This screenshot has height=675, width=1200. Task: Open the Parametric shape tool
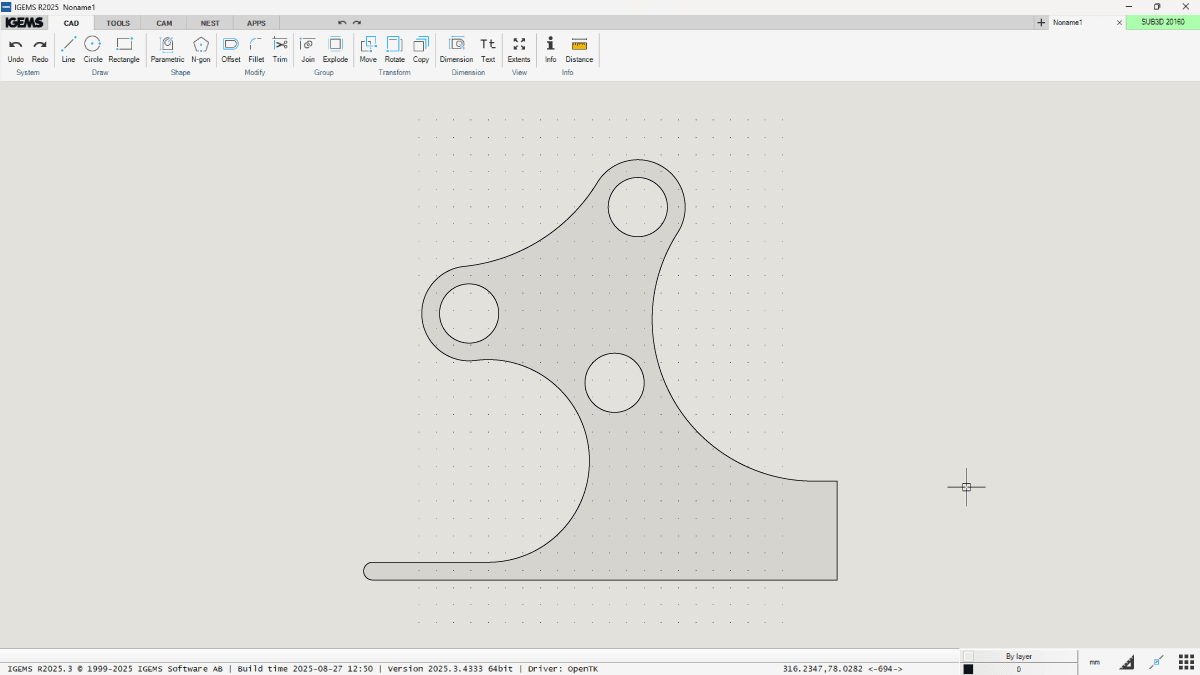click(167, 48)
